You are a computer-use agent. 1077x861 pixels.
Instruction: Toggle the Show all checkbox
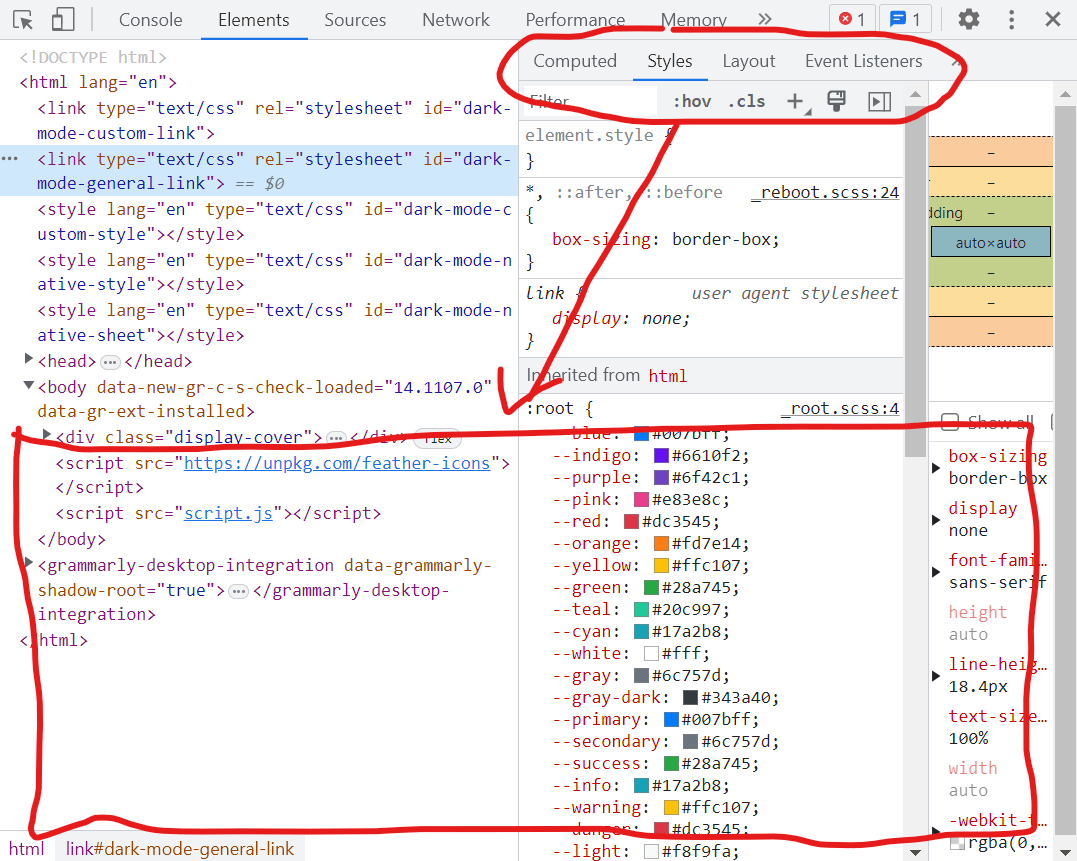[x=950, y=422]
